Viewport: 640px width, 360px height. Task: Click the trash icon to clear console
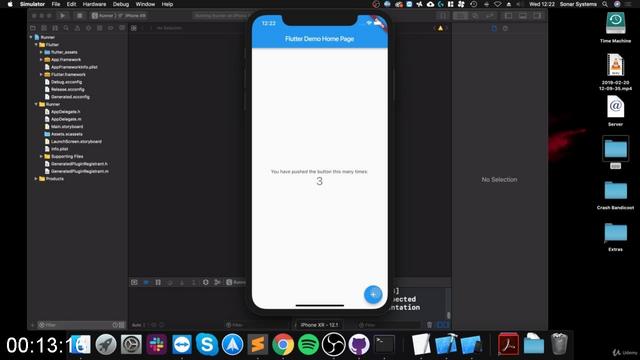(429, 325)
